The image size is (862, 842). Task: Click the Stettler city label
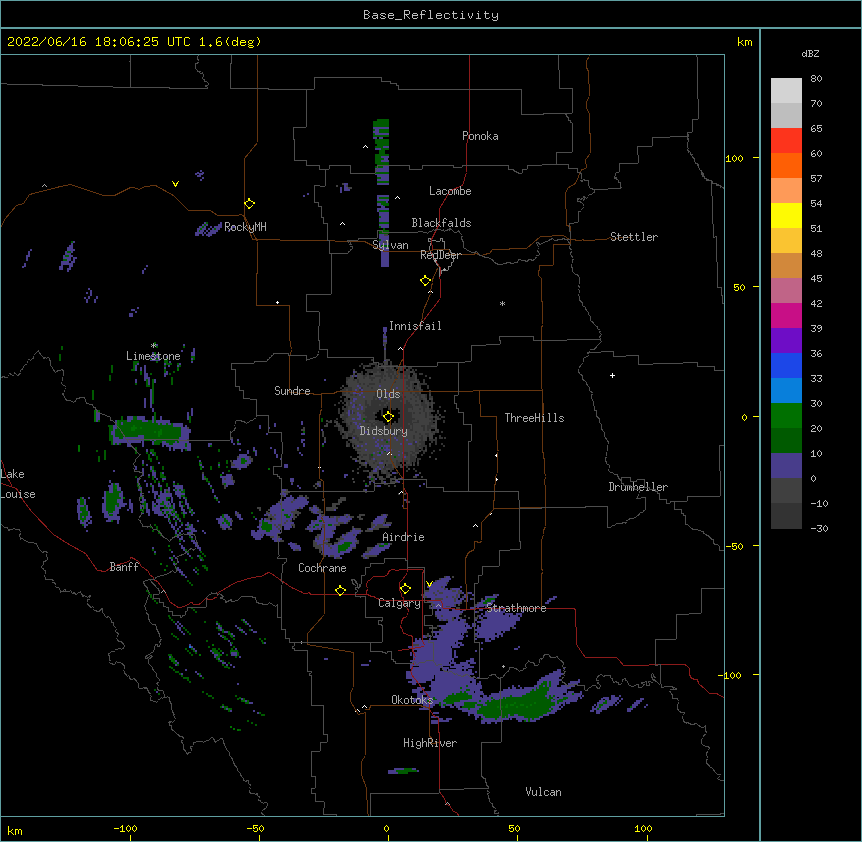point(633,237)
